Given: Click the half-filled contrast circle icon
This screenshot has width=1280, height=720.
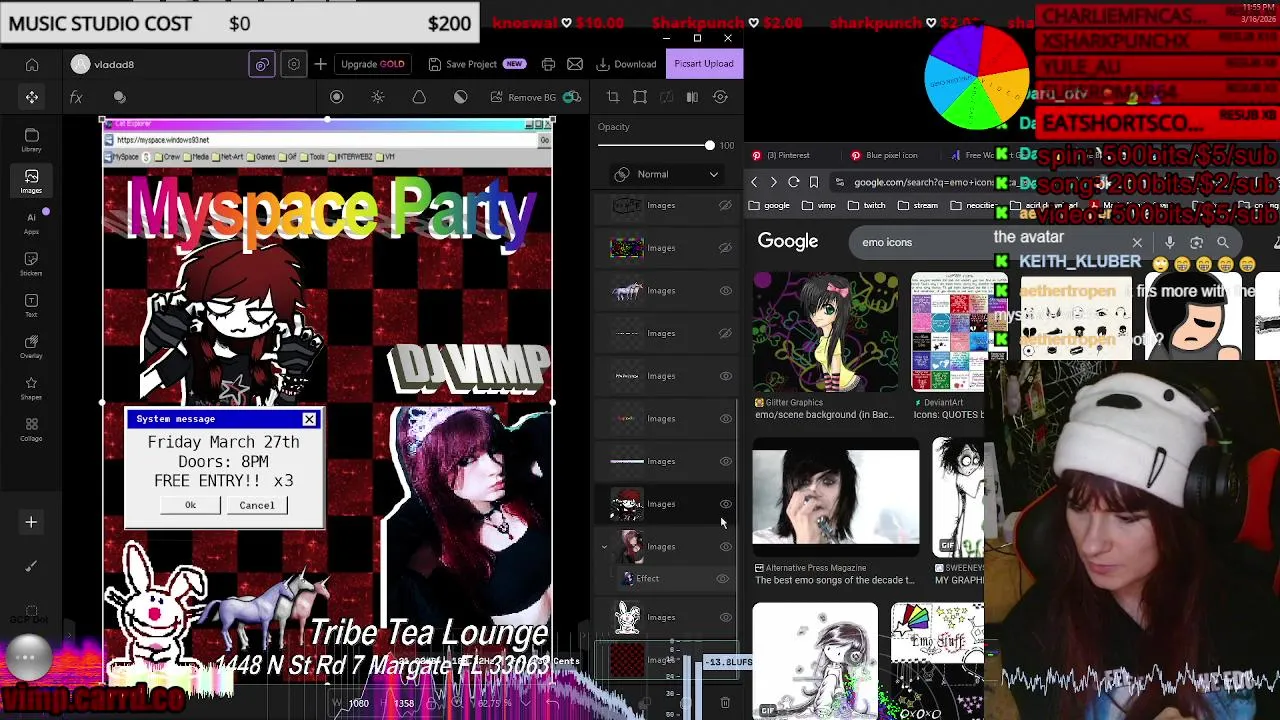Looking at the screenshot, I should tap(460, 97).
